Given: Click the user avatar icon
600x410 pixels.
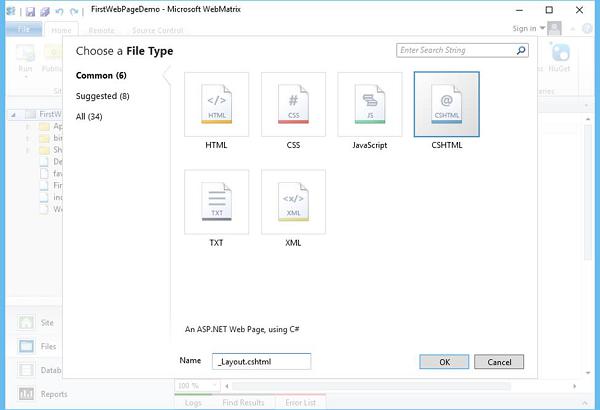Looking at the screenshot, I should click(554, 28).
